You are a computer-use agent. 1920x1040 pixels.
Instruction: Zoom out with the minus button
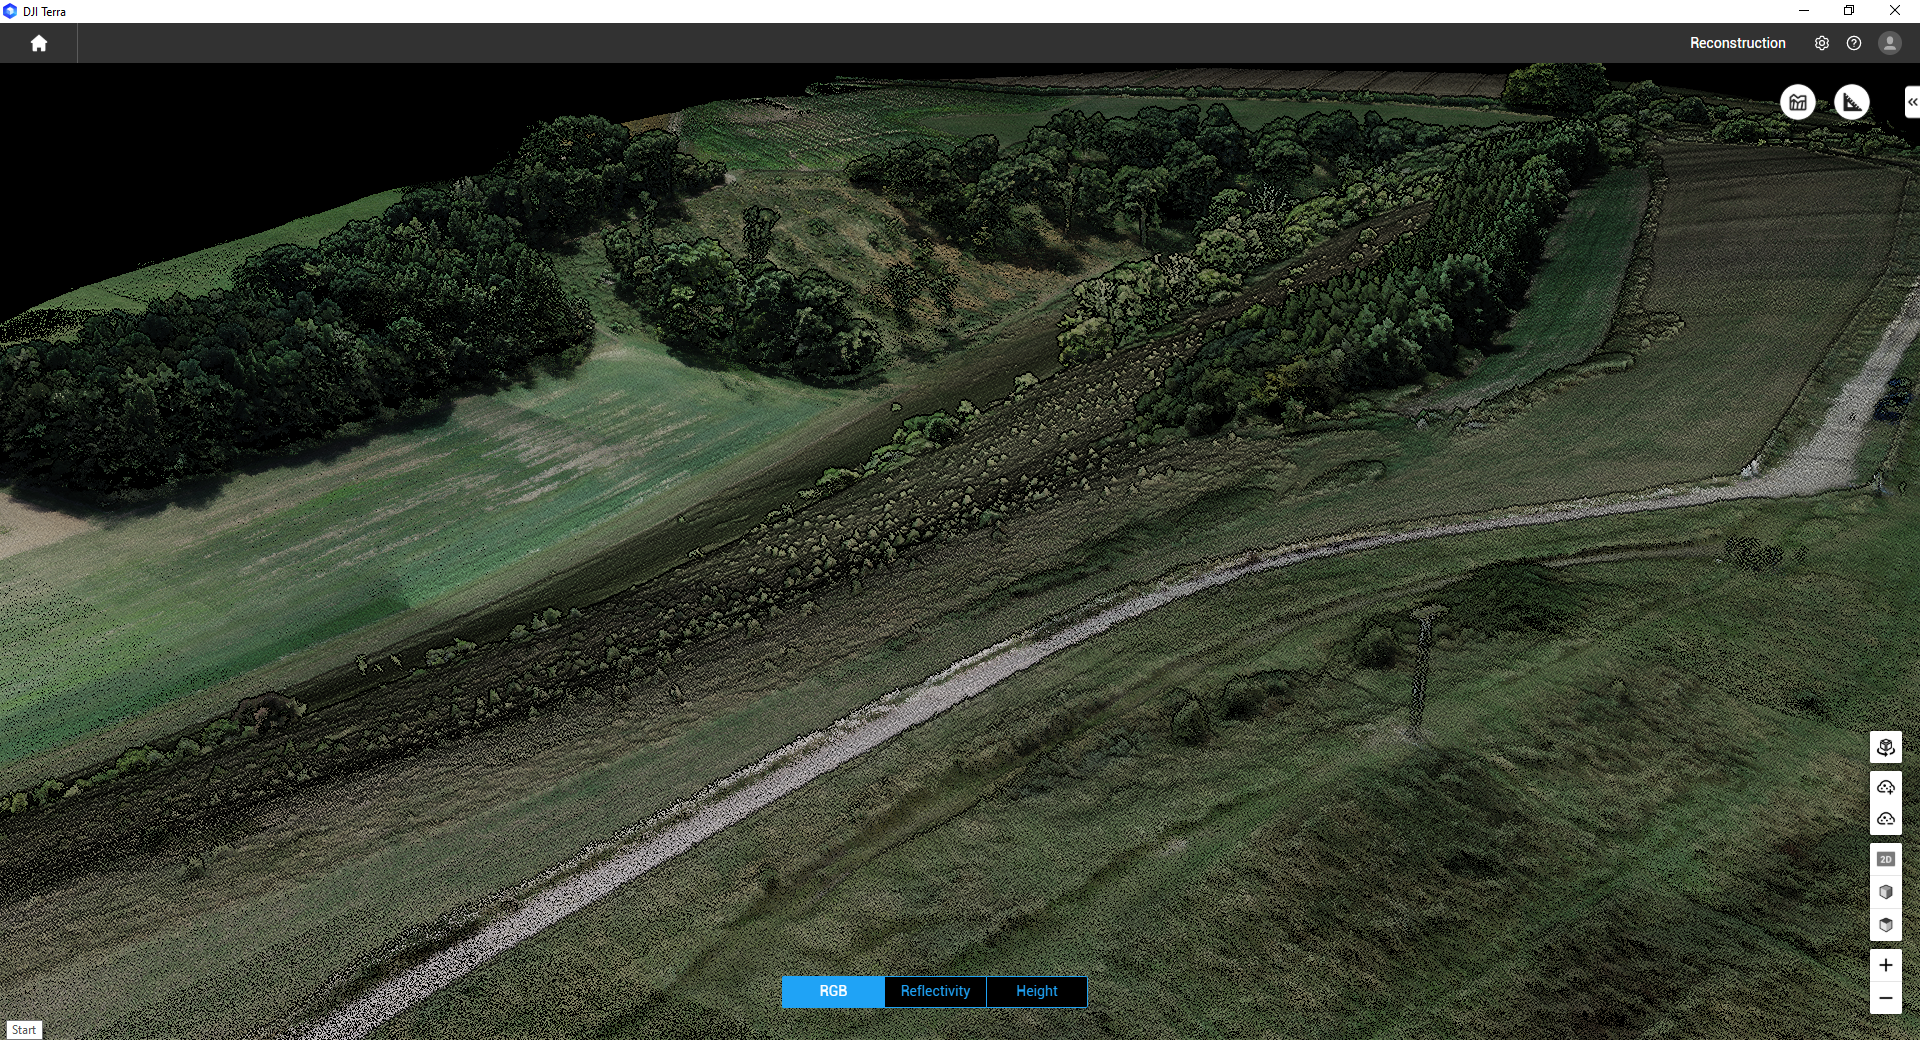click(1885, 998)
